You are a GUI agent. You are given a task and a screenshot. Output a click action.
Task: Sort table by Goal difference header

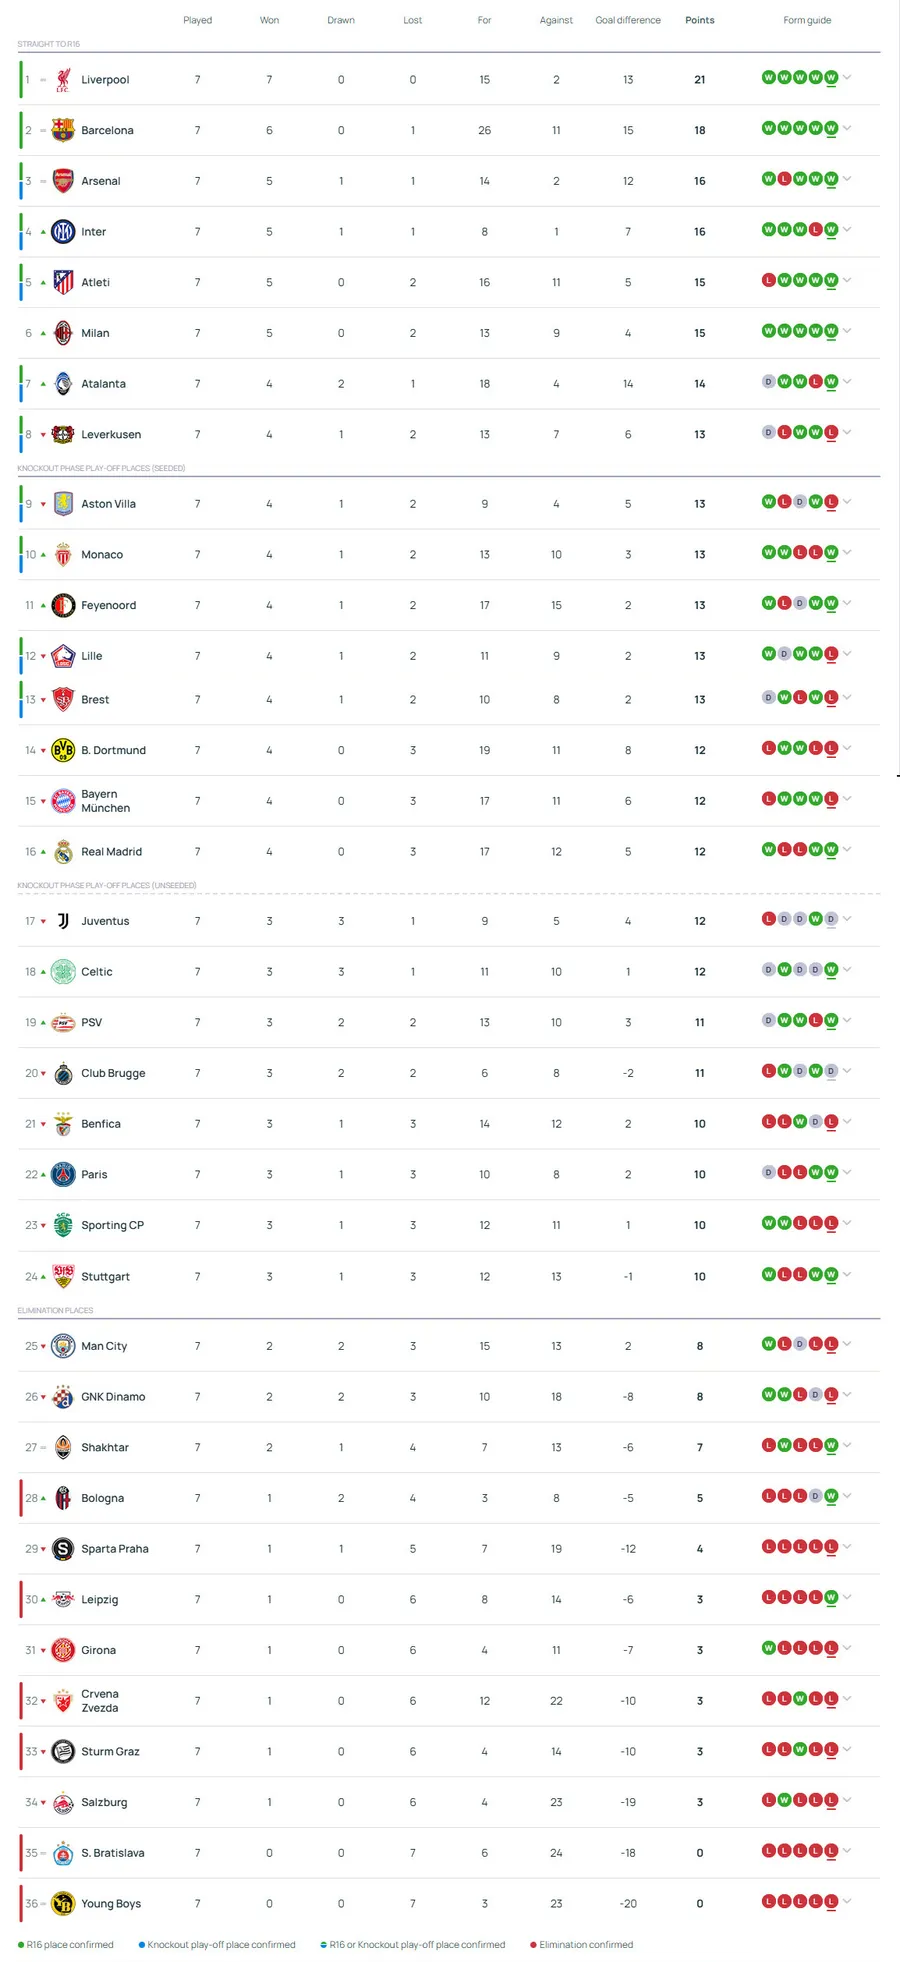pyautogui.click(x=628, y=20)
